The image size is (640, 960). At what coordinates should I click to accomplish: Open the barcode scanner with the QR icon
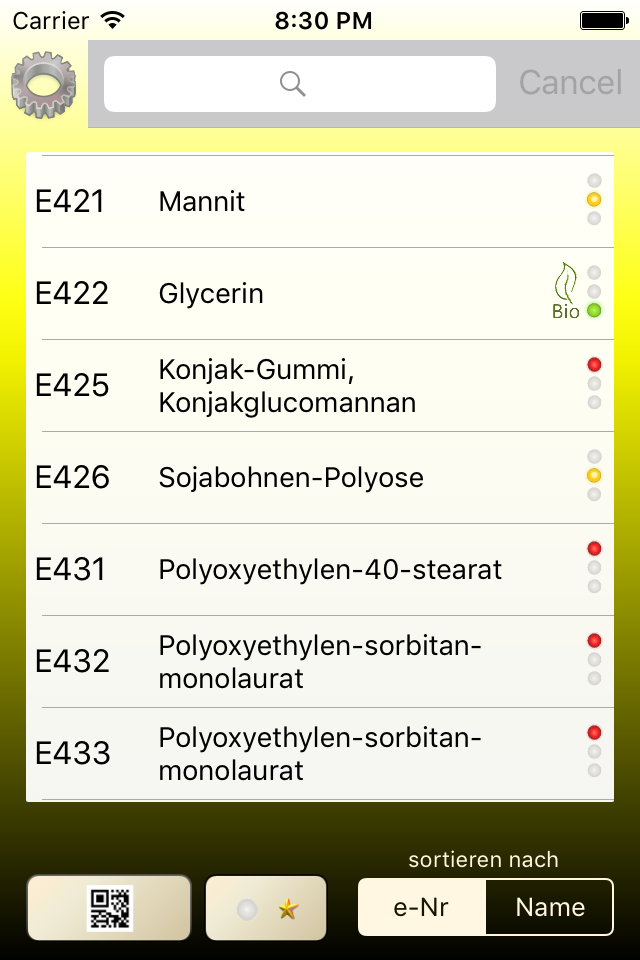click(109, 906)
